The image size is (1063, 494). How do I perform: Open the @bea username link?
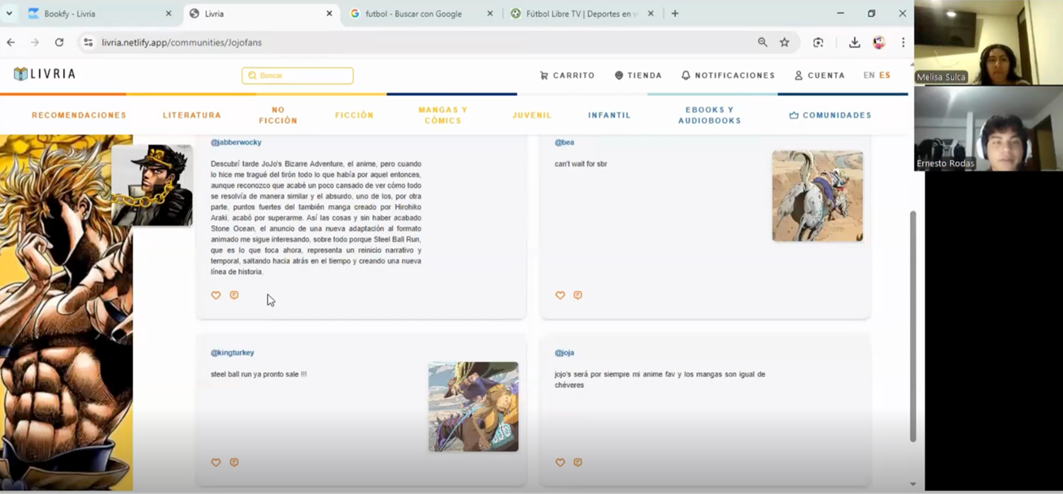[x=564, y=142]
